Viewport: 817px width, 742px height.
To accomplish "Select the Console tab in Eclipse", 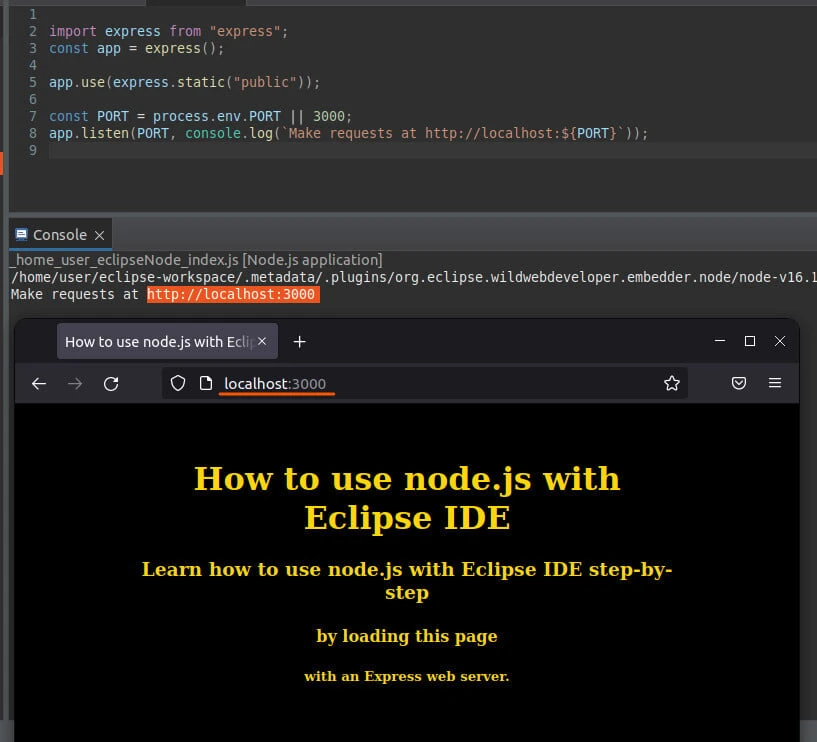I will tap(59, 235).
